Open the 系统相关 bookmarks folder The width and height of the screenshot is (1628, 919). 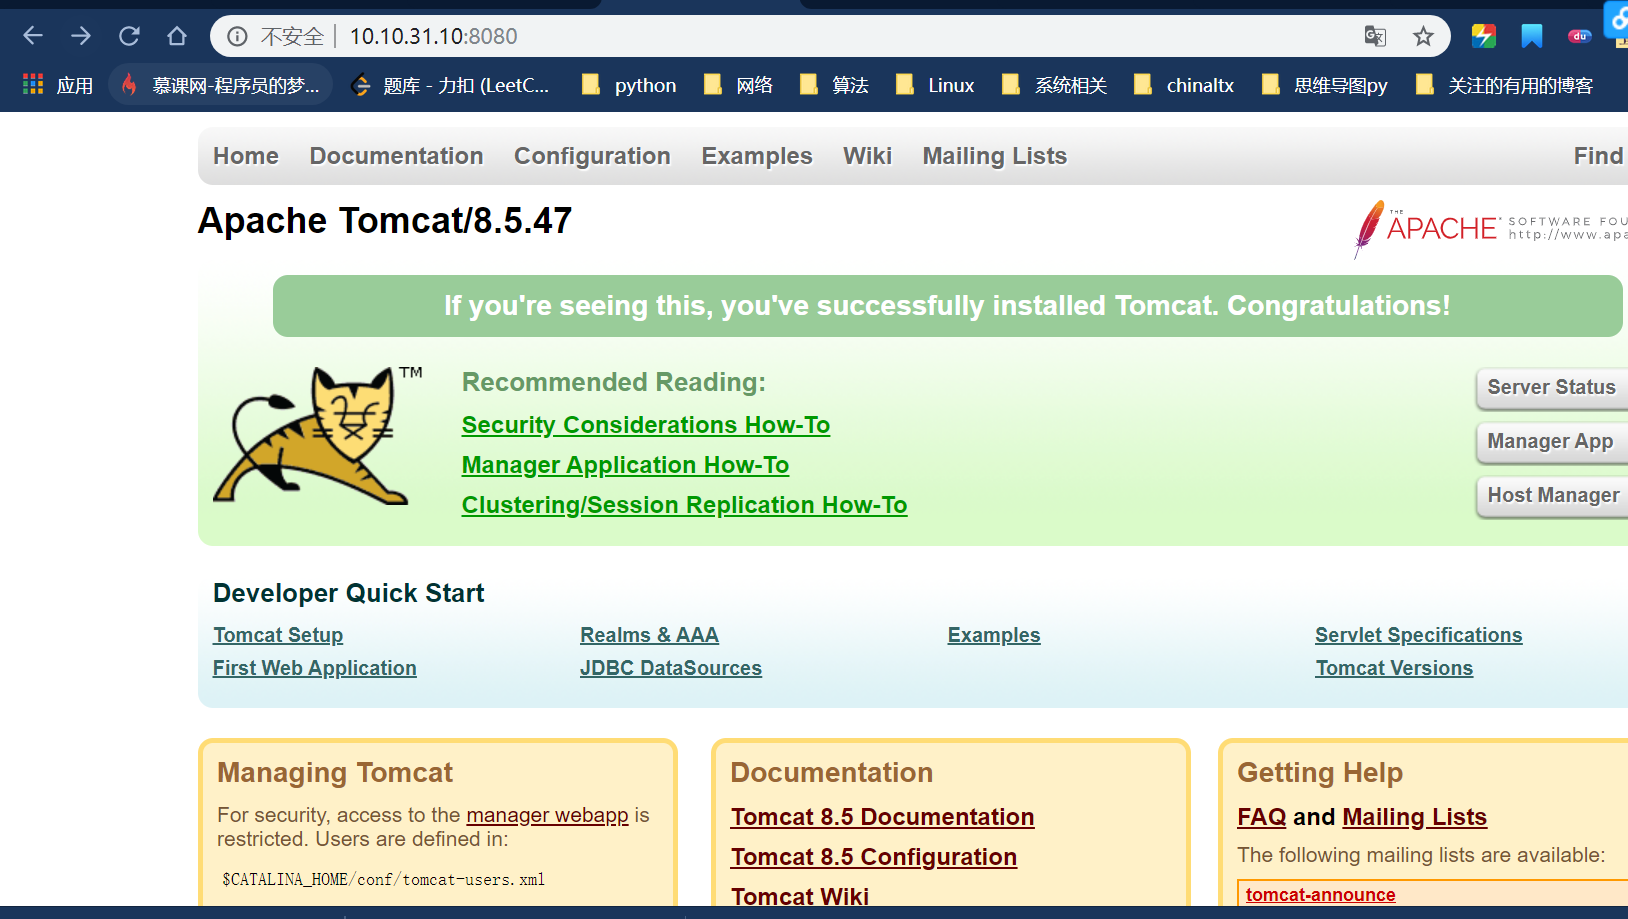point(1053,85)
